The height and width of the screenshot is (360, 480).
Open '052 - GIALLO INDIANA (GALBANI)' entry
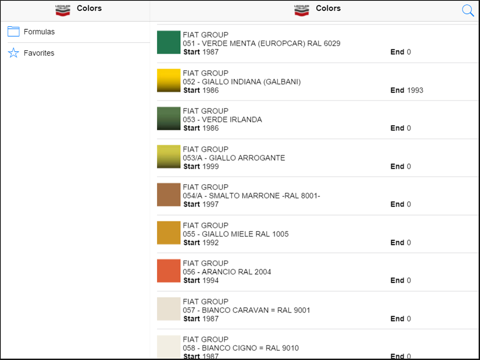[242, 82]
